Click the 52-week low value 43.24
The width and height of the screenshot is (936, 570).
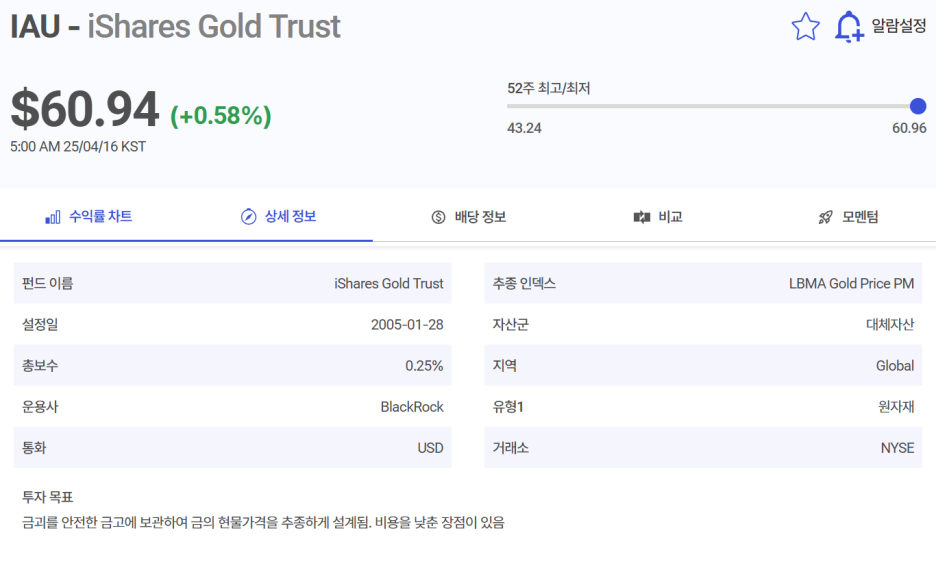524,128
